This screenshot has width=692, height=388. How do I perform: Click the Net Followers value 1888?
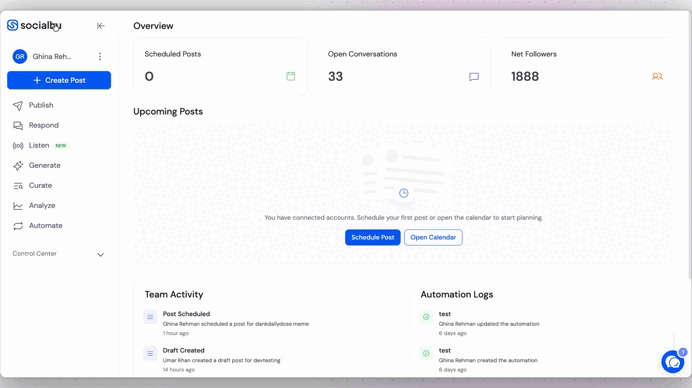coord(525,77)
